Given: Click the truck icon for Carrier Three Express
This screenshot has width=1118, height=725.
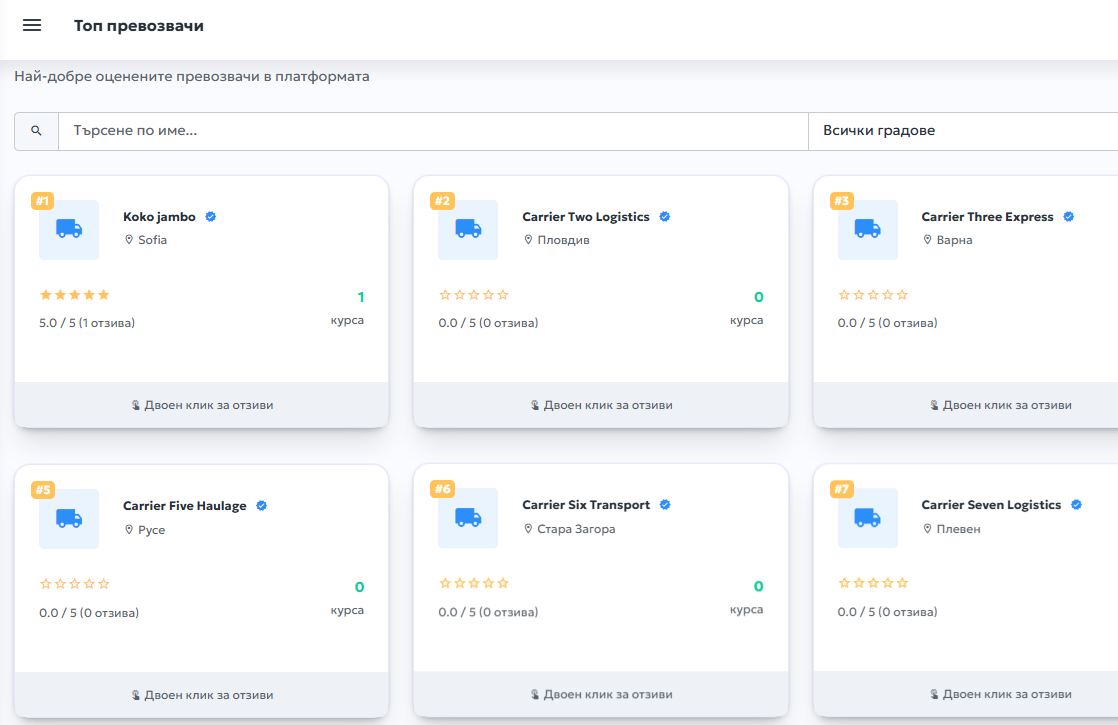Looking at the screenshot, I should (868, 230).
